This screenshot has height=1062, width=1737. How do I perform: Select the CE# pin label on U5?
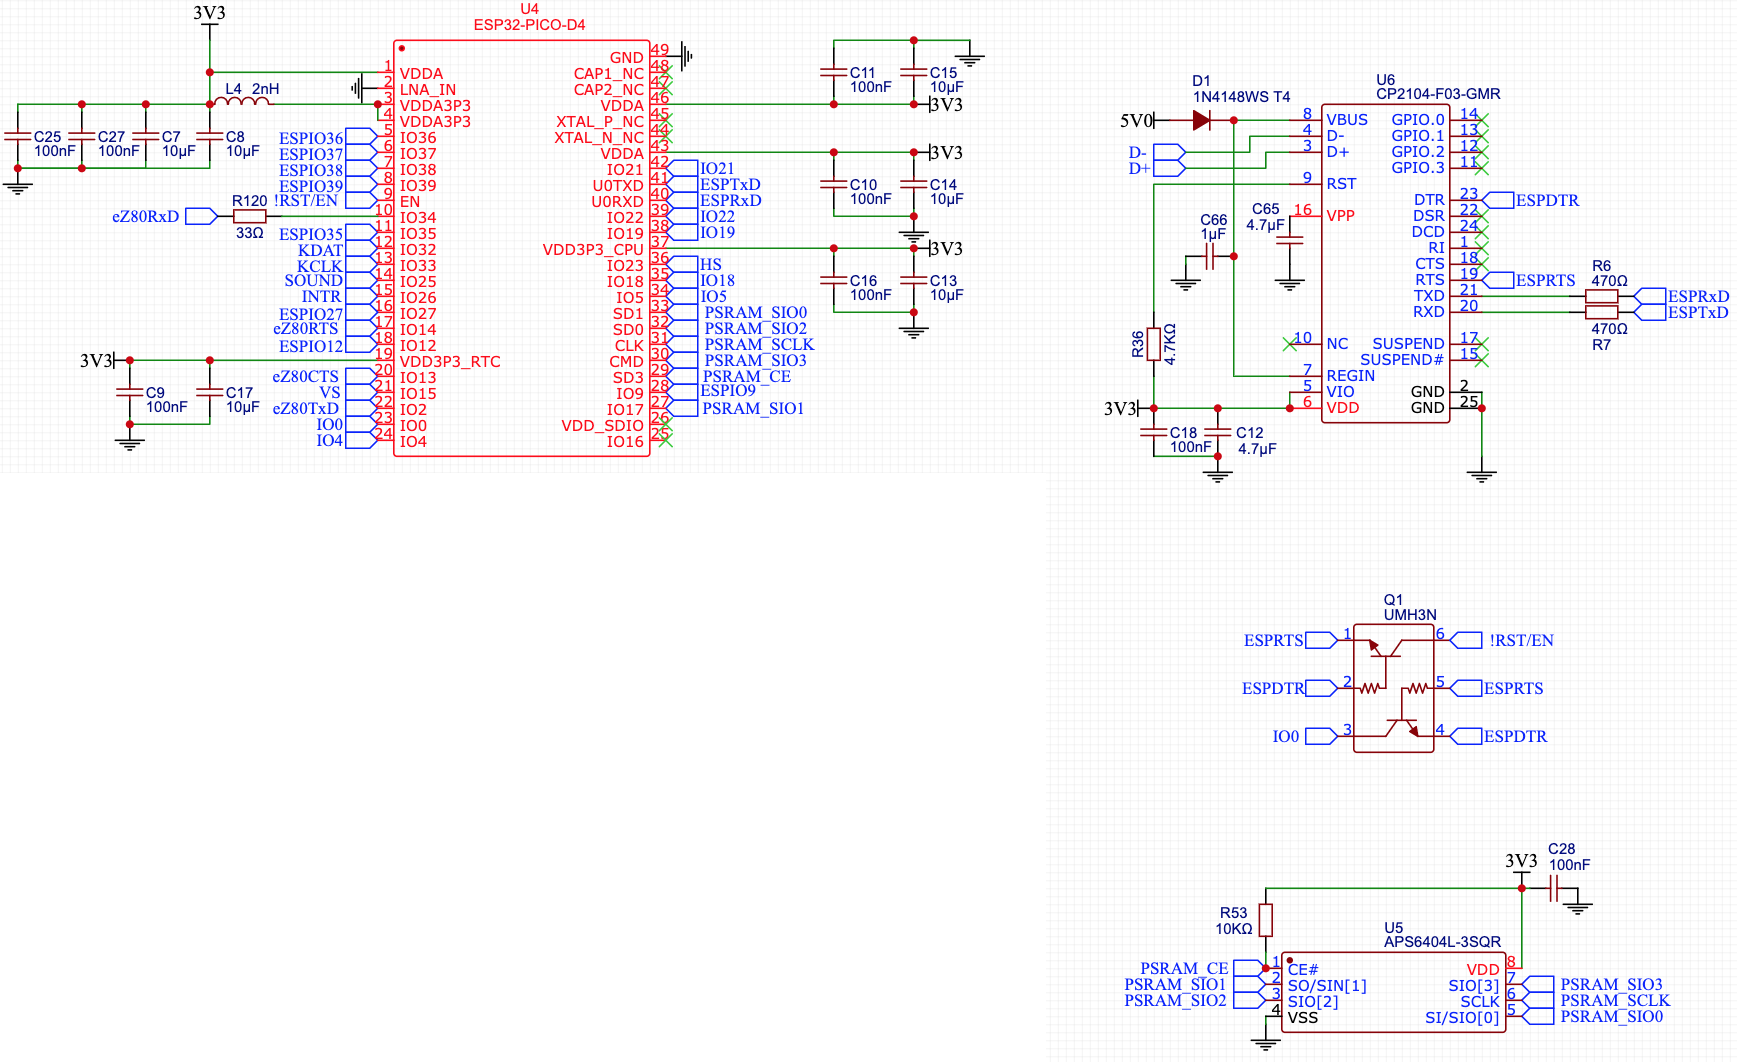tap(1303, 970)
